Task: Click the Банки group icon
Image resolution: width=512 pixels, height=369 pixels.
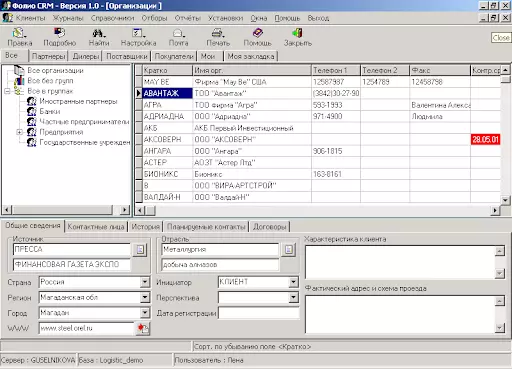Action: point(32,111)
